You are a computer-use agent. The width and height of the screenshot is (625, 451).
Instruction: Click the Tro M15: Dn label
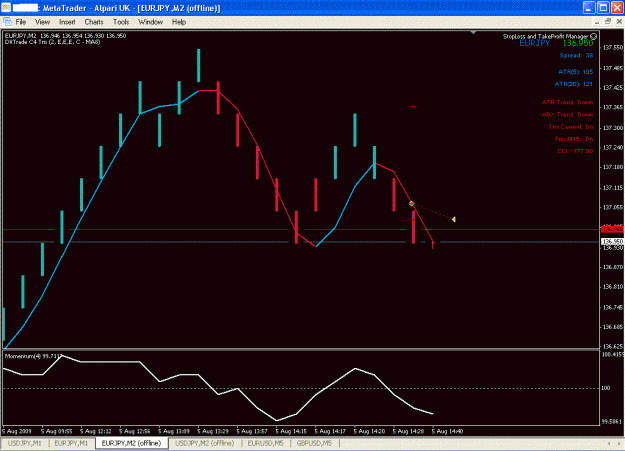pos(574,139)
